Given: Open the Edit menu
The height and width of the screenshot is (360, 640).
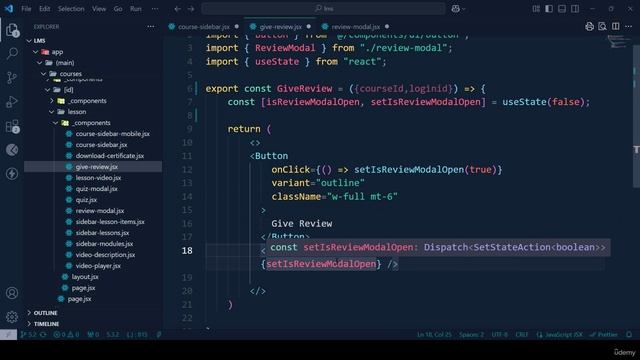Looking at the screenshot, I should [44, 9].
